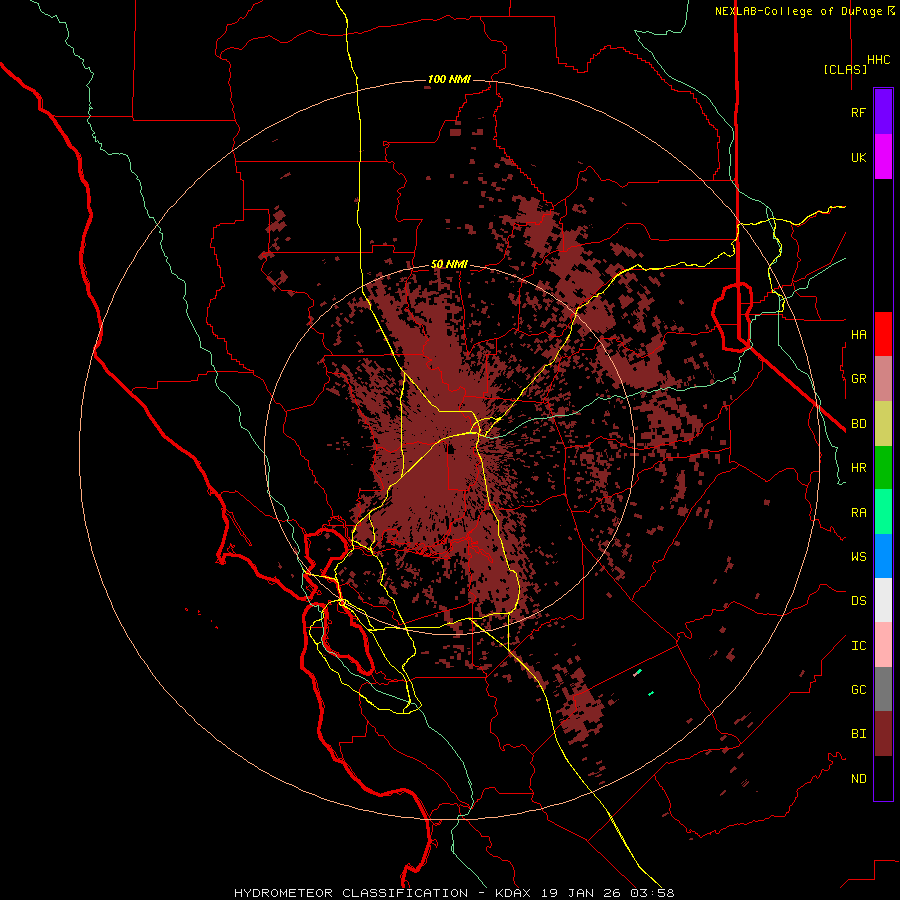Click the GC gray legend swatch
Image resolution: width=900 pixels, height=900 pixels.
883,689
